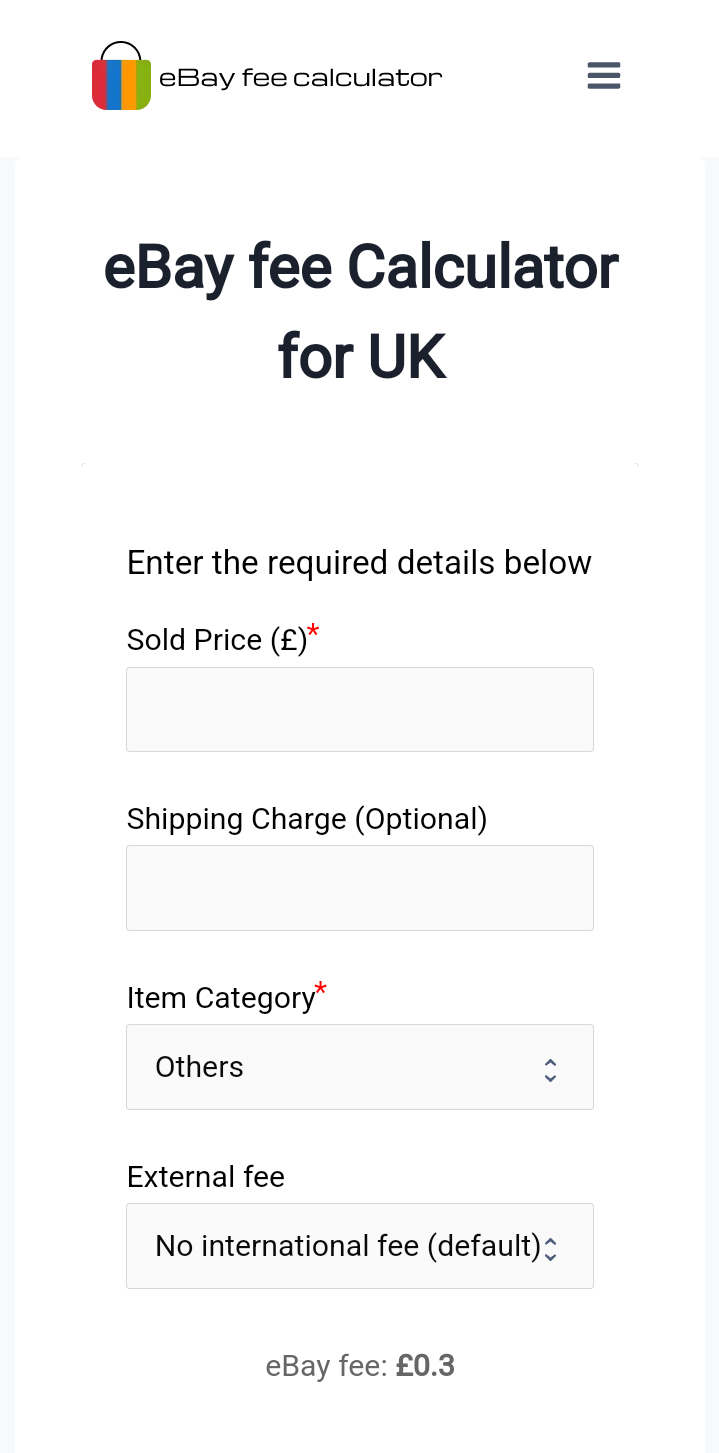Focus the Shipping Charge input box

click(x=360, y=888)
